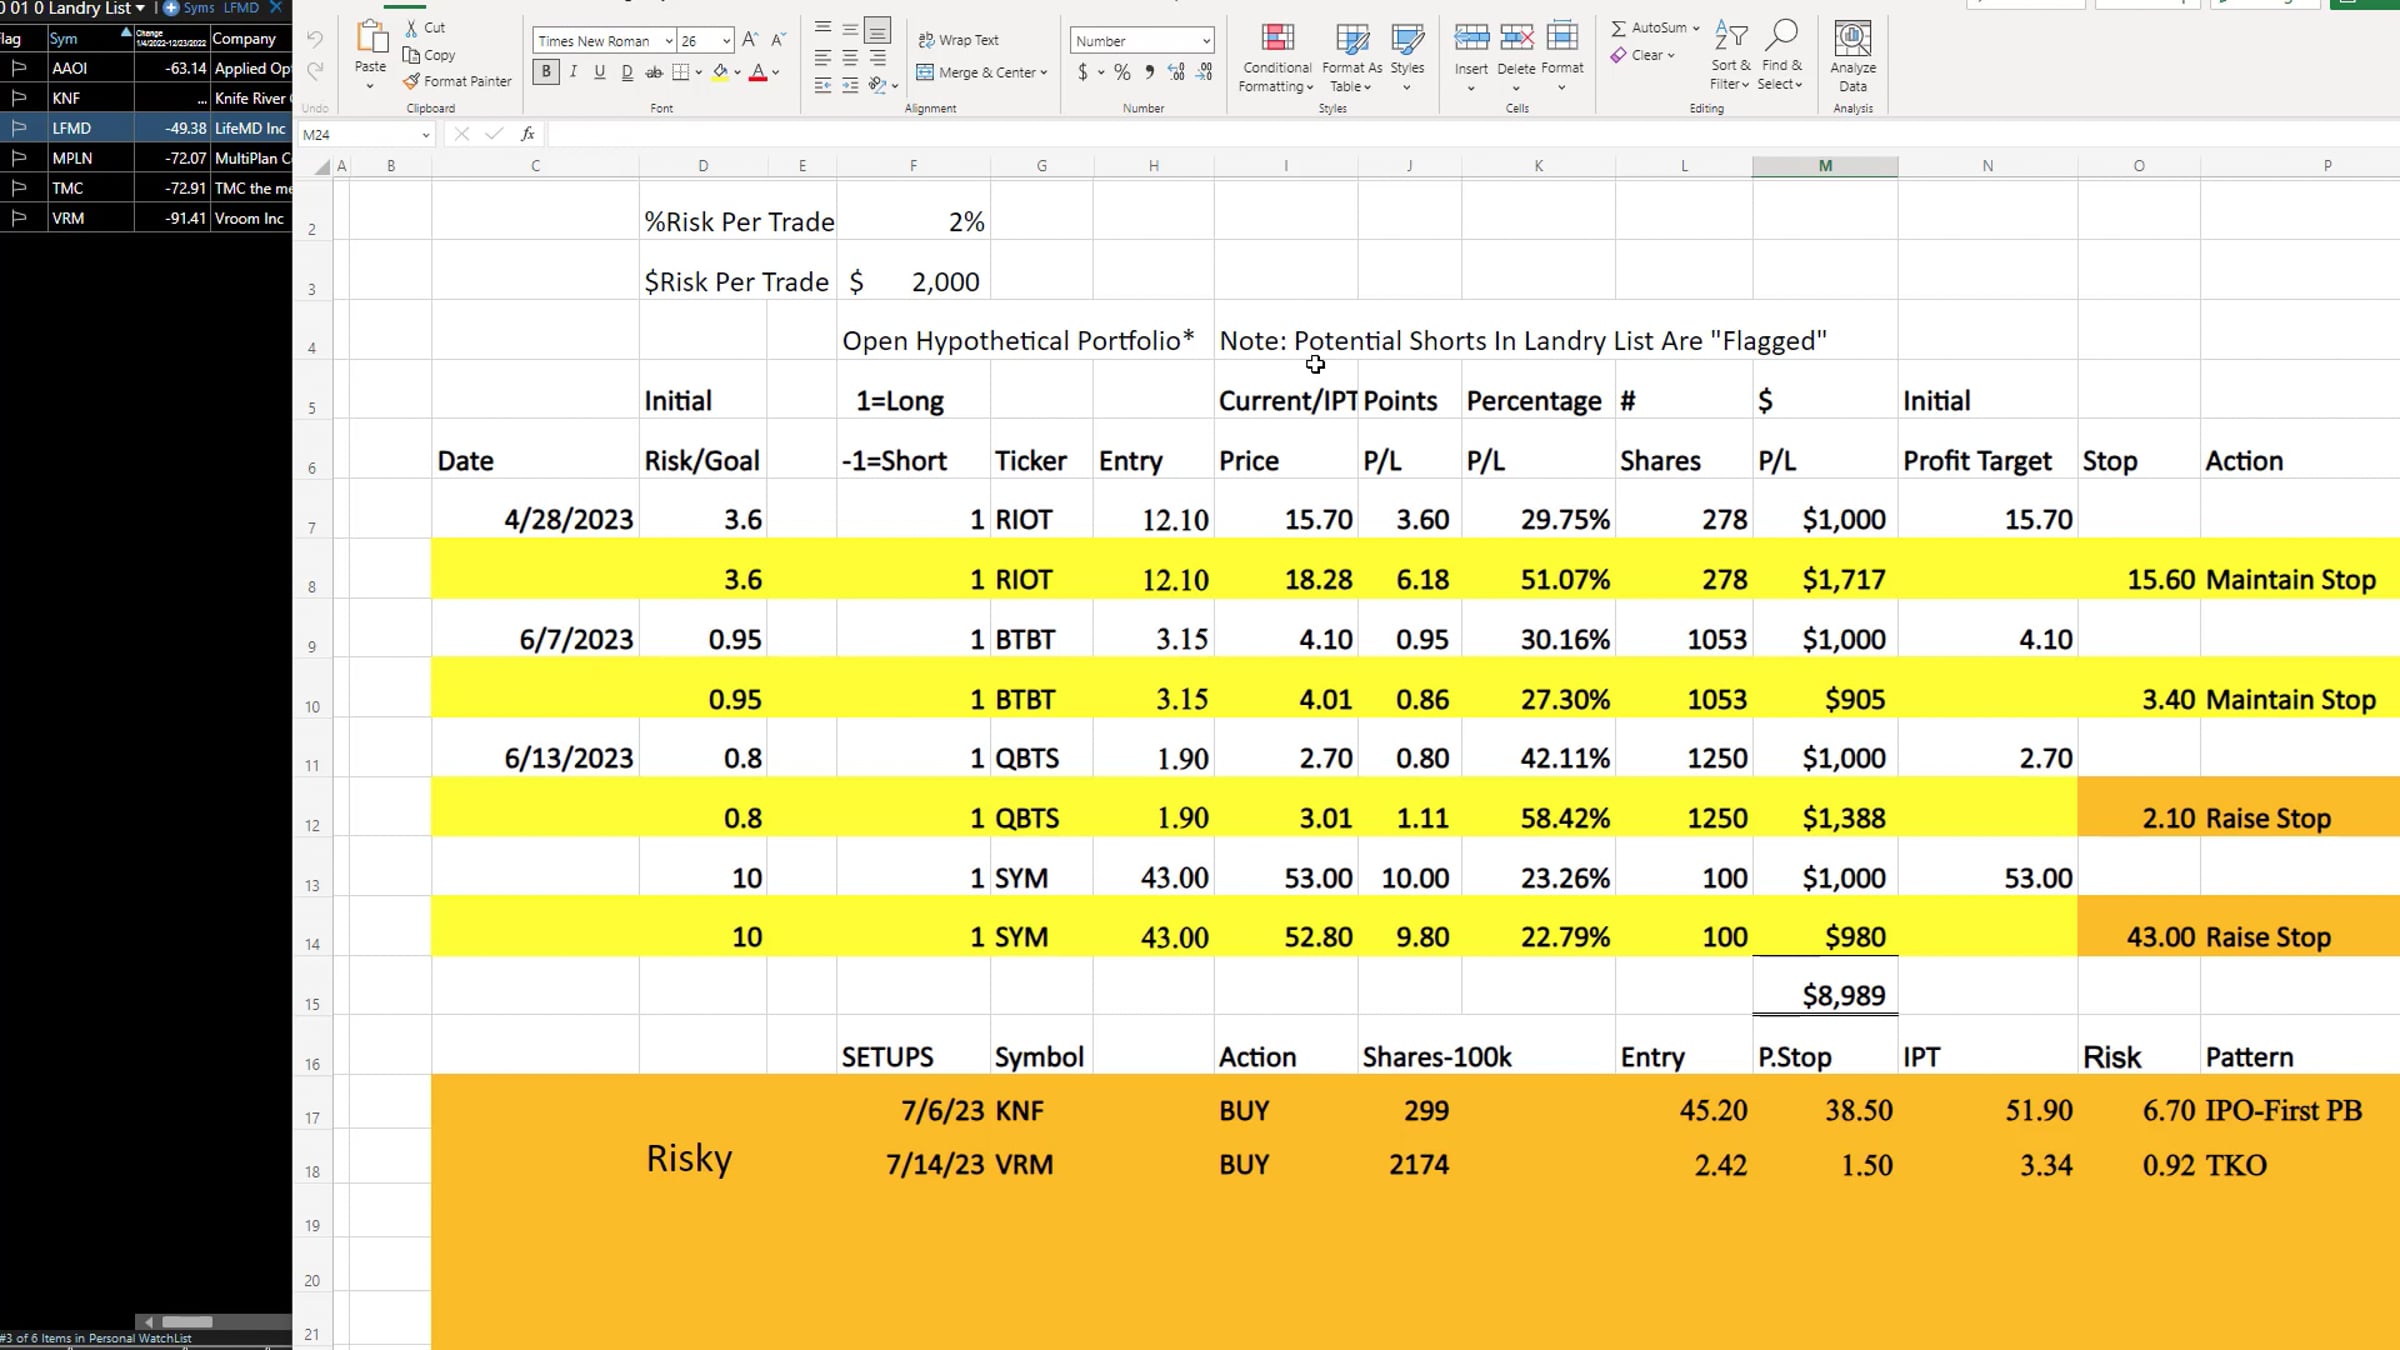Click Analyze Data button
The height and width of the screenshot is (1350, 2400).
click(x=1853, y=58)
